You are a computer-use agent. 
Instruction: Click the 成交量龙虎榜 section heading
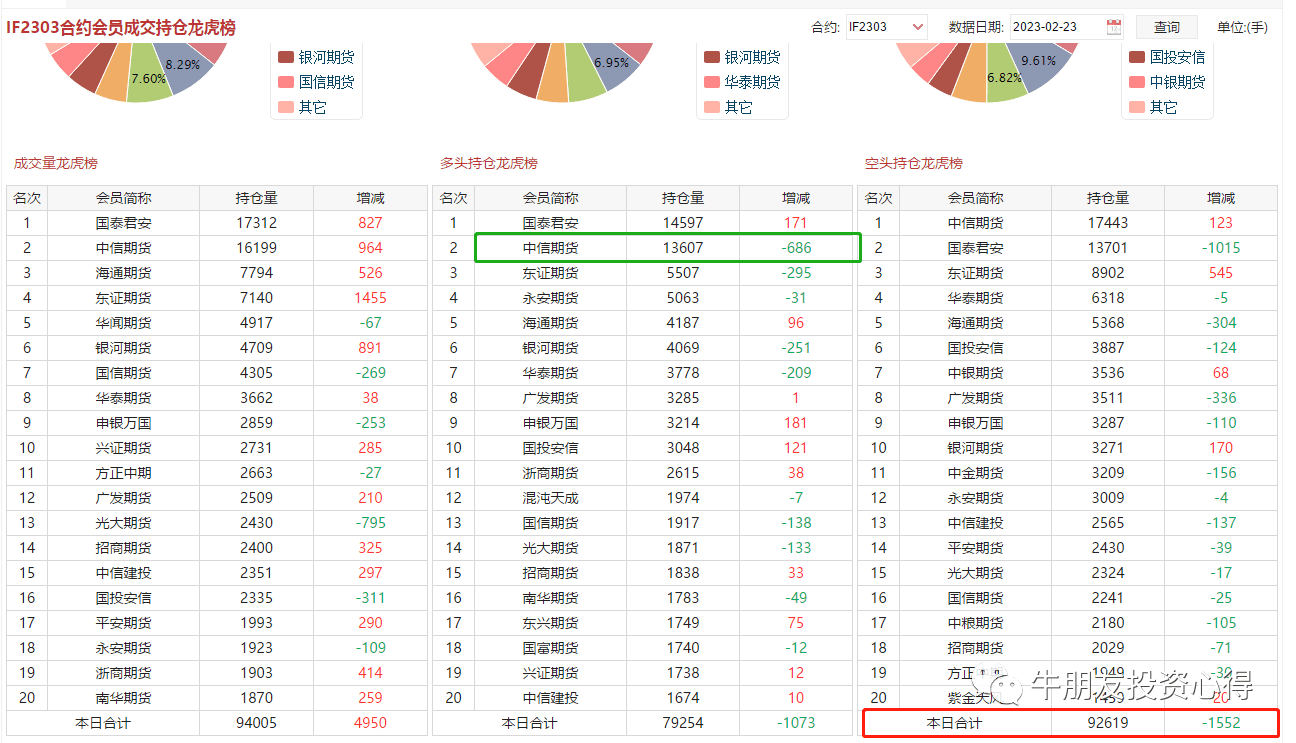click(56, 163)
